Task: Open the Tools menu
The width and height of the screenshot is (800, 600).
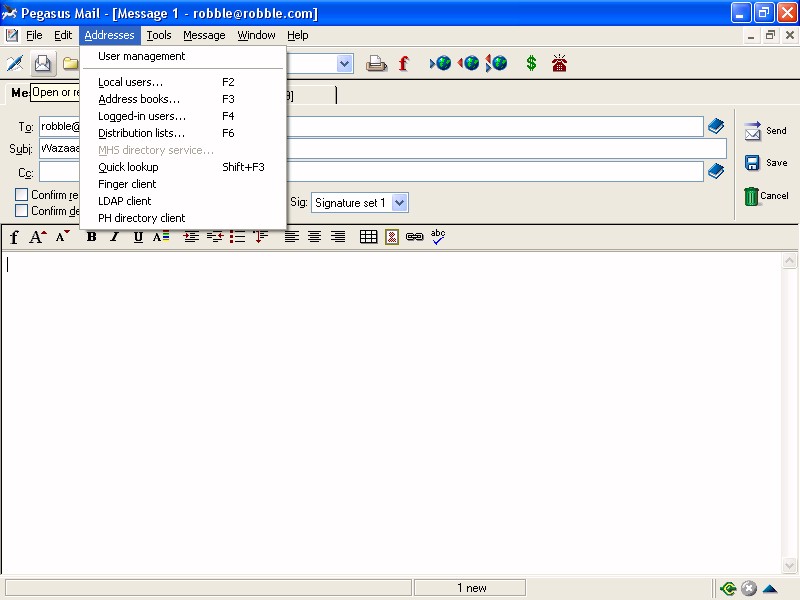Action: coord(159,35)
